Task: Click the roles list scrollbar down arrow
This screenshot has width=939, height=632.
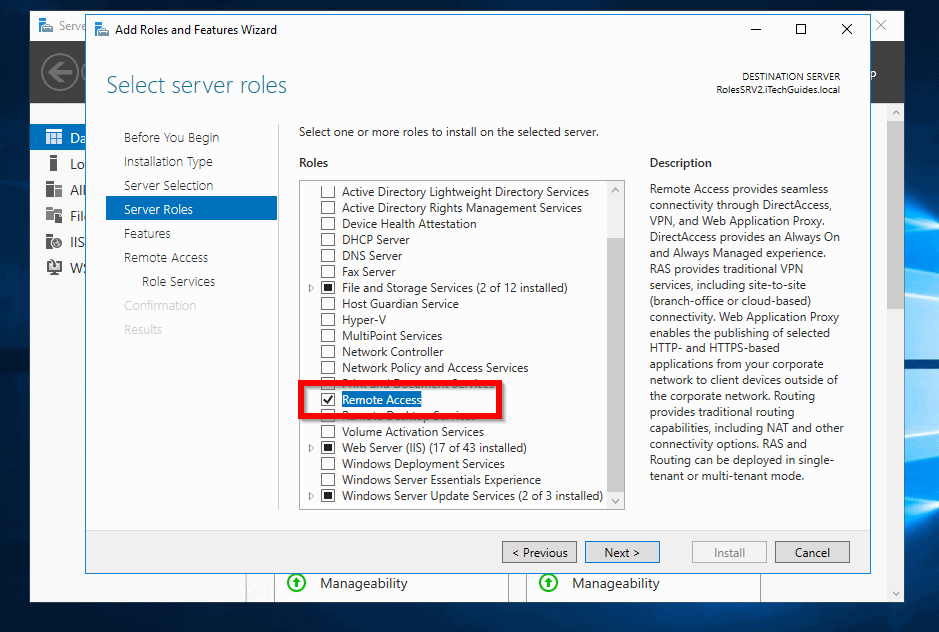Action: pyautogui.click(x=616, y=500)
